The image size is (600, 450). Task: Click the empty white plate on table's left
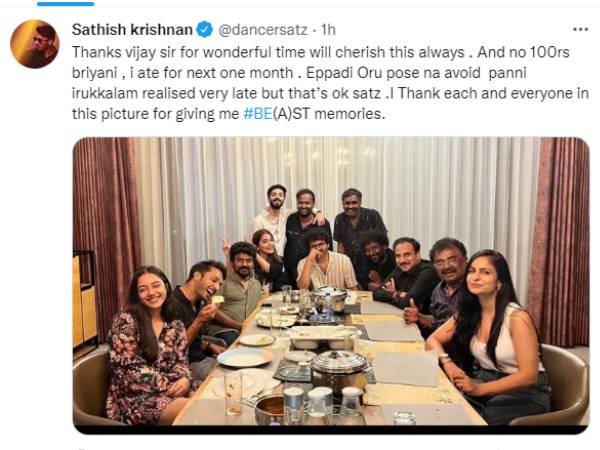(x=241, y=357)
